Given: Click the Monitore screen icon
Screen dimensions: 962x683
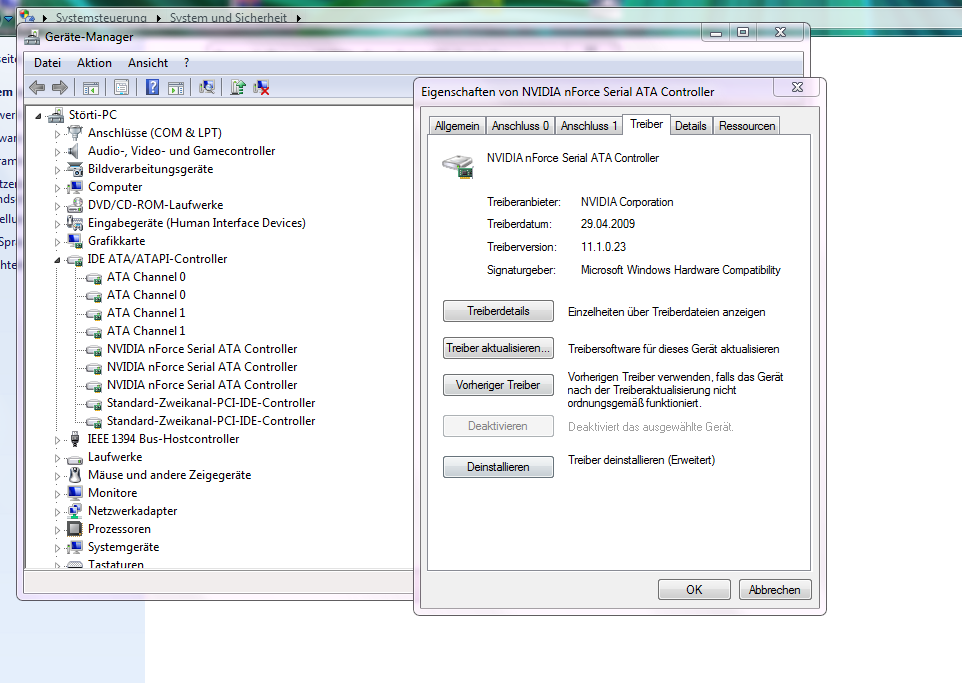Looking at the screenshot, I should pos(75,493).
